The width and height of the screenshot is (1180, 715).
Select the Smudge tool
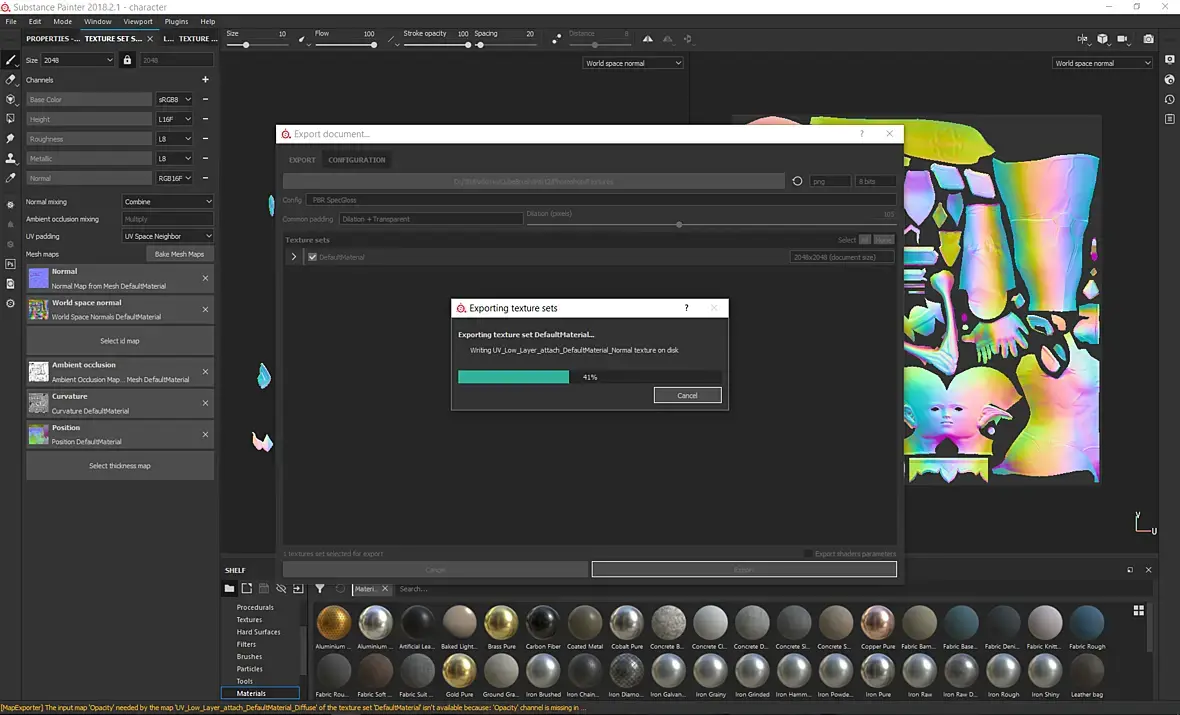point(11,138)
